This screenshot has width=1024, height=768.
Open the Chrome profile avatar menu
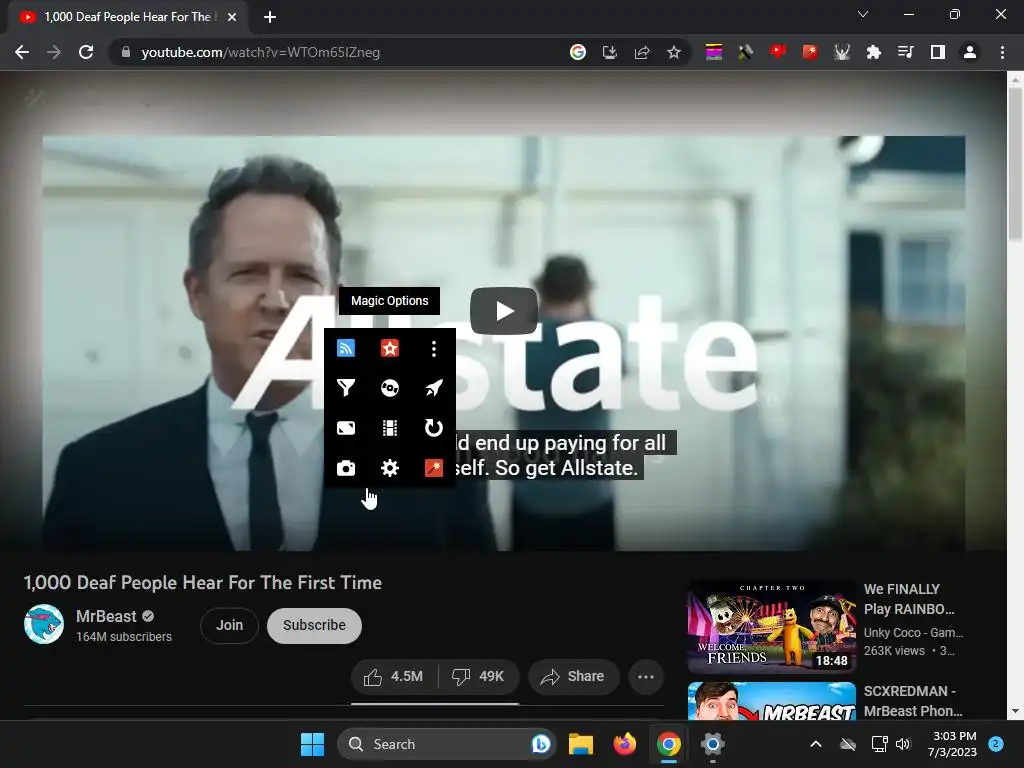point(970,52)
